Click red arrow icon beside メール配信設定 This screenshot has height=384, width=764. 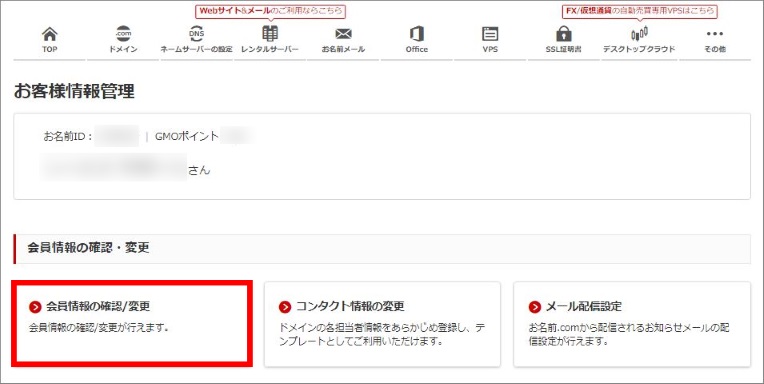pos(535,307)
